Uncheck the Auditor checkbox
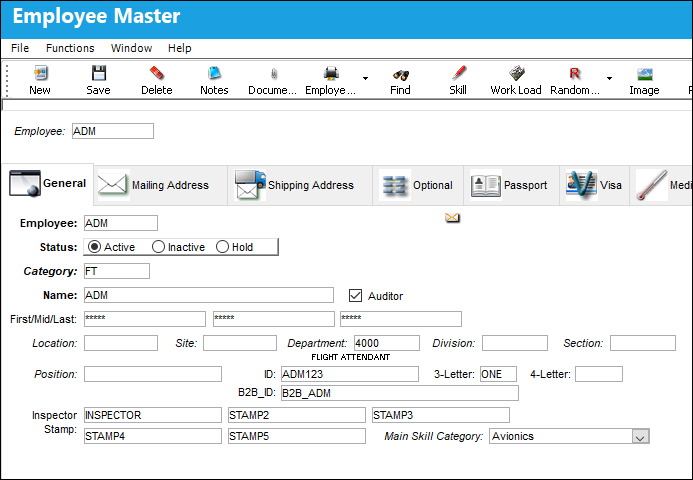Viewport: 693px width, 480px height. [x=355, y=295]
